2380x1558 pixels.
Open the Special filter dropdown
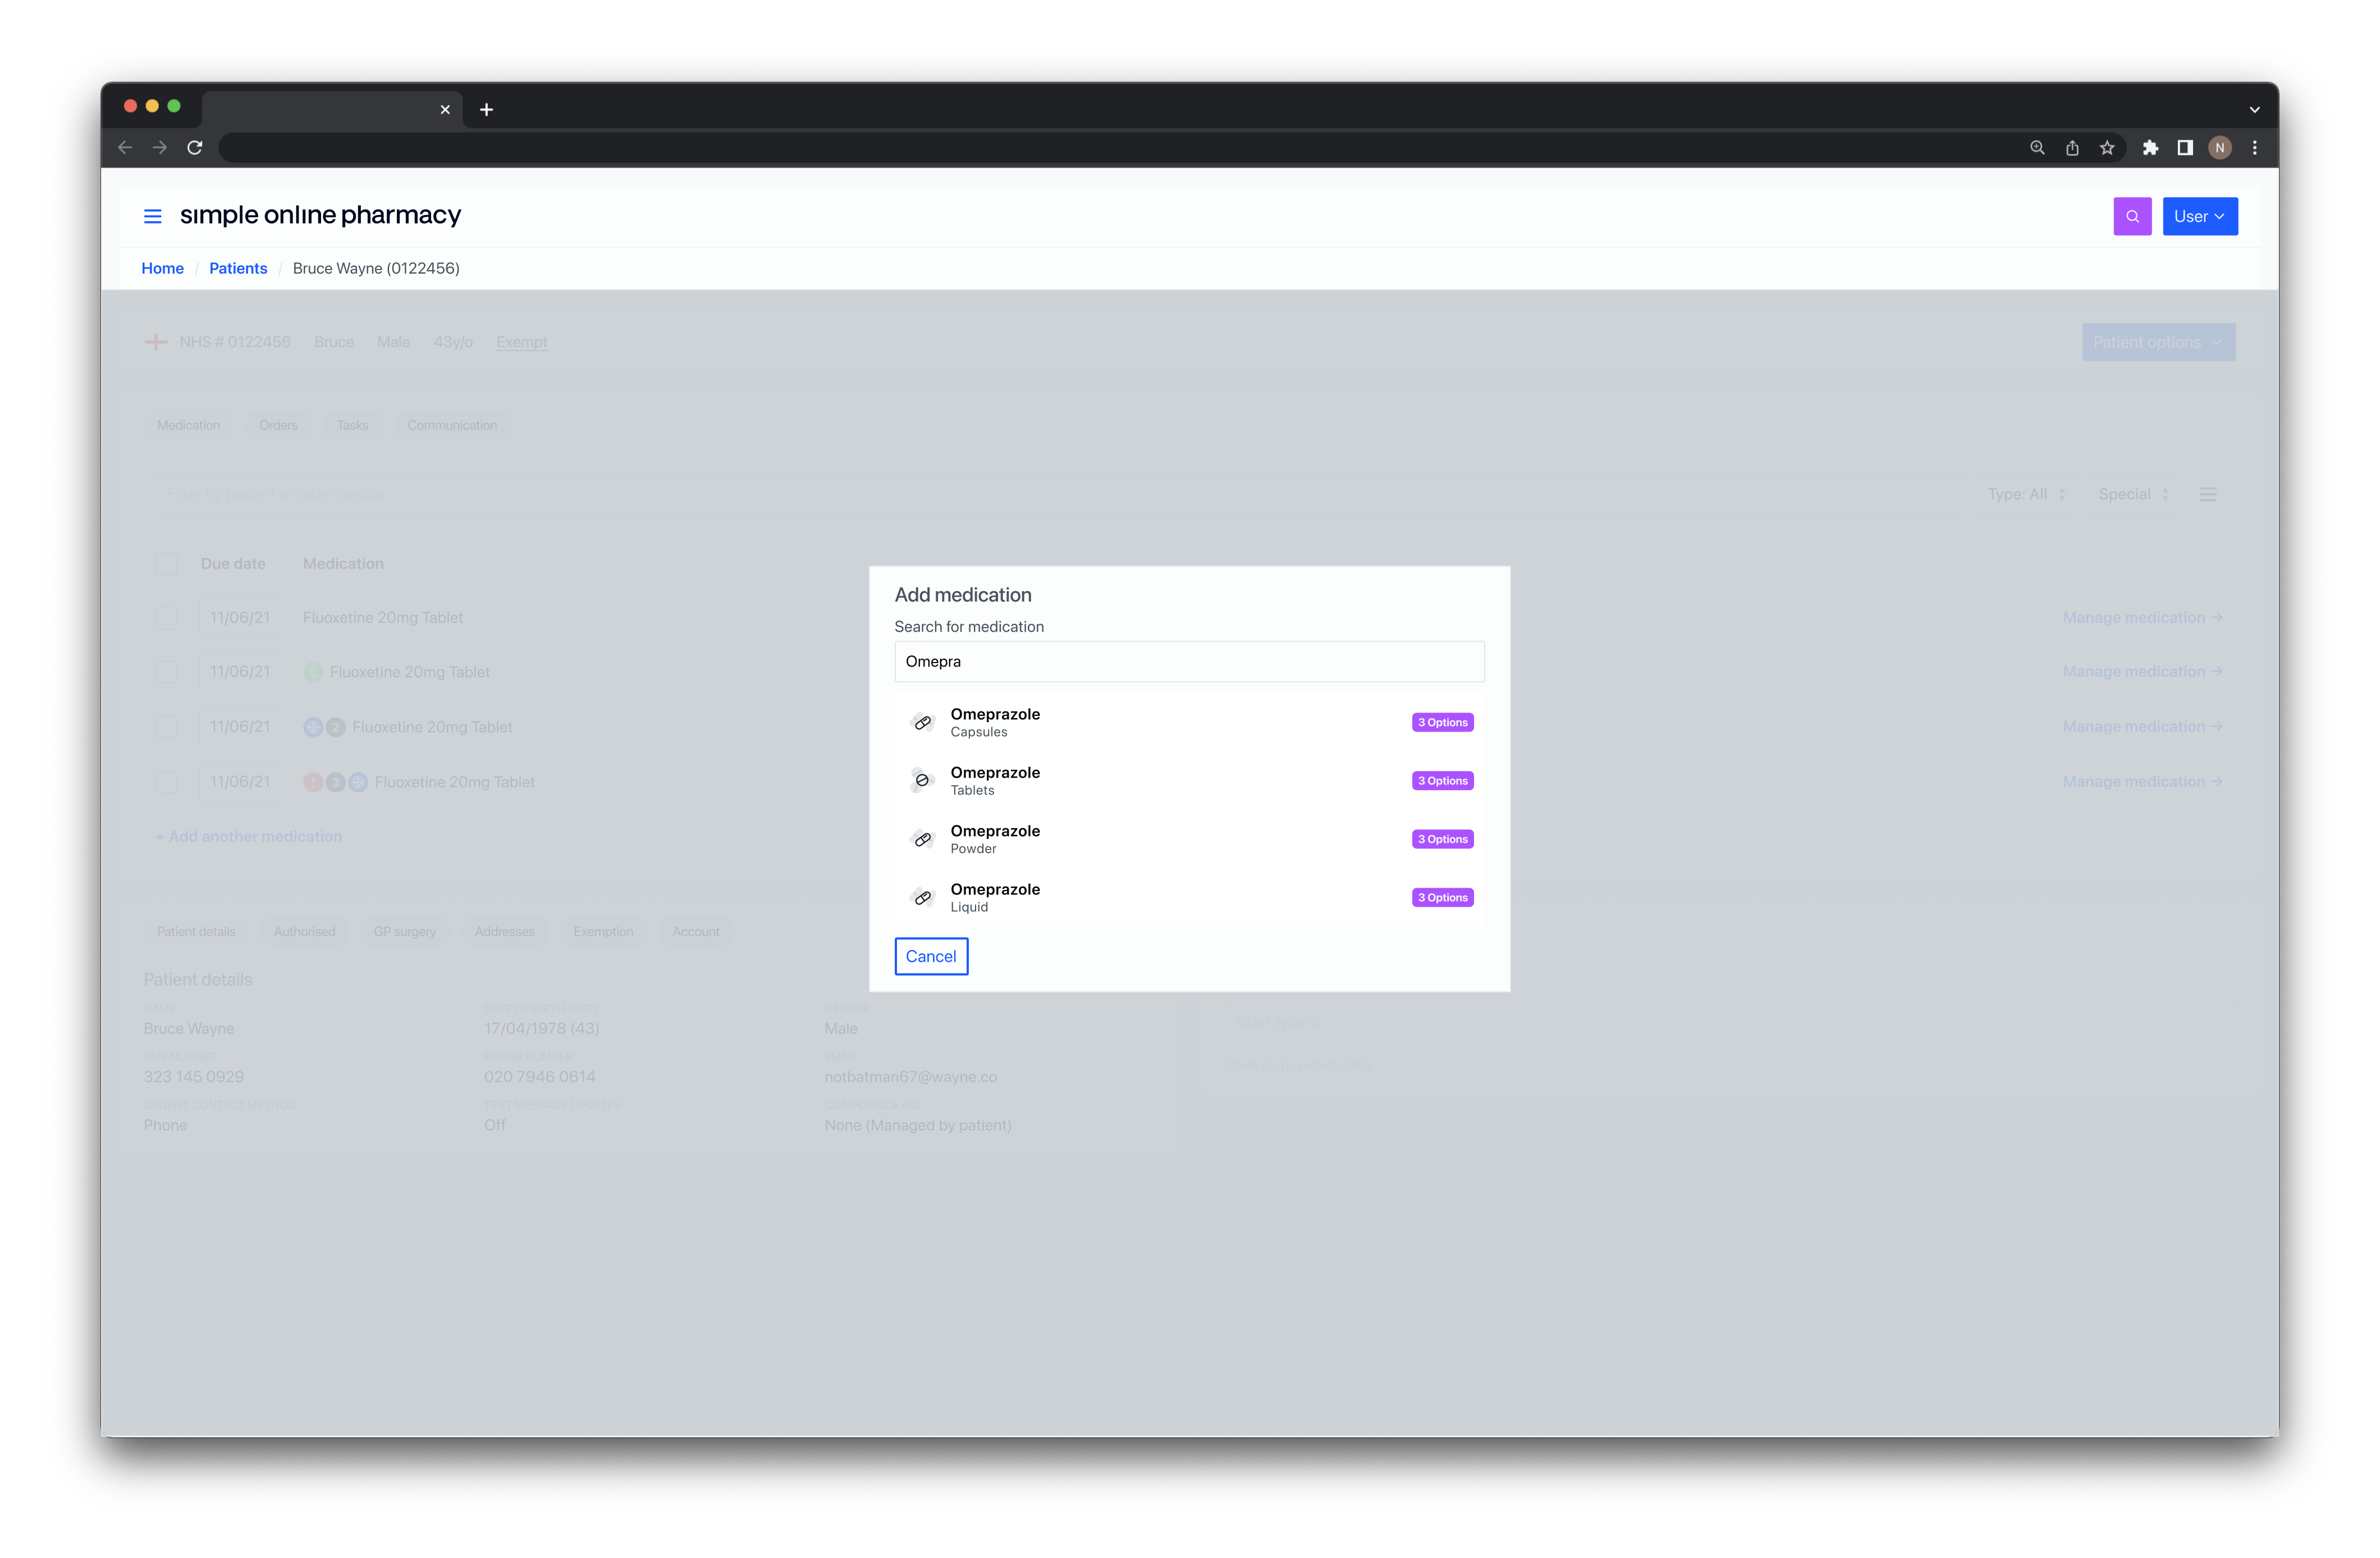tap(2133, 494)
